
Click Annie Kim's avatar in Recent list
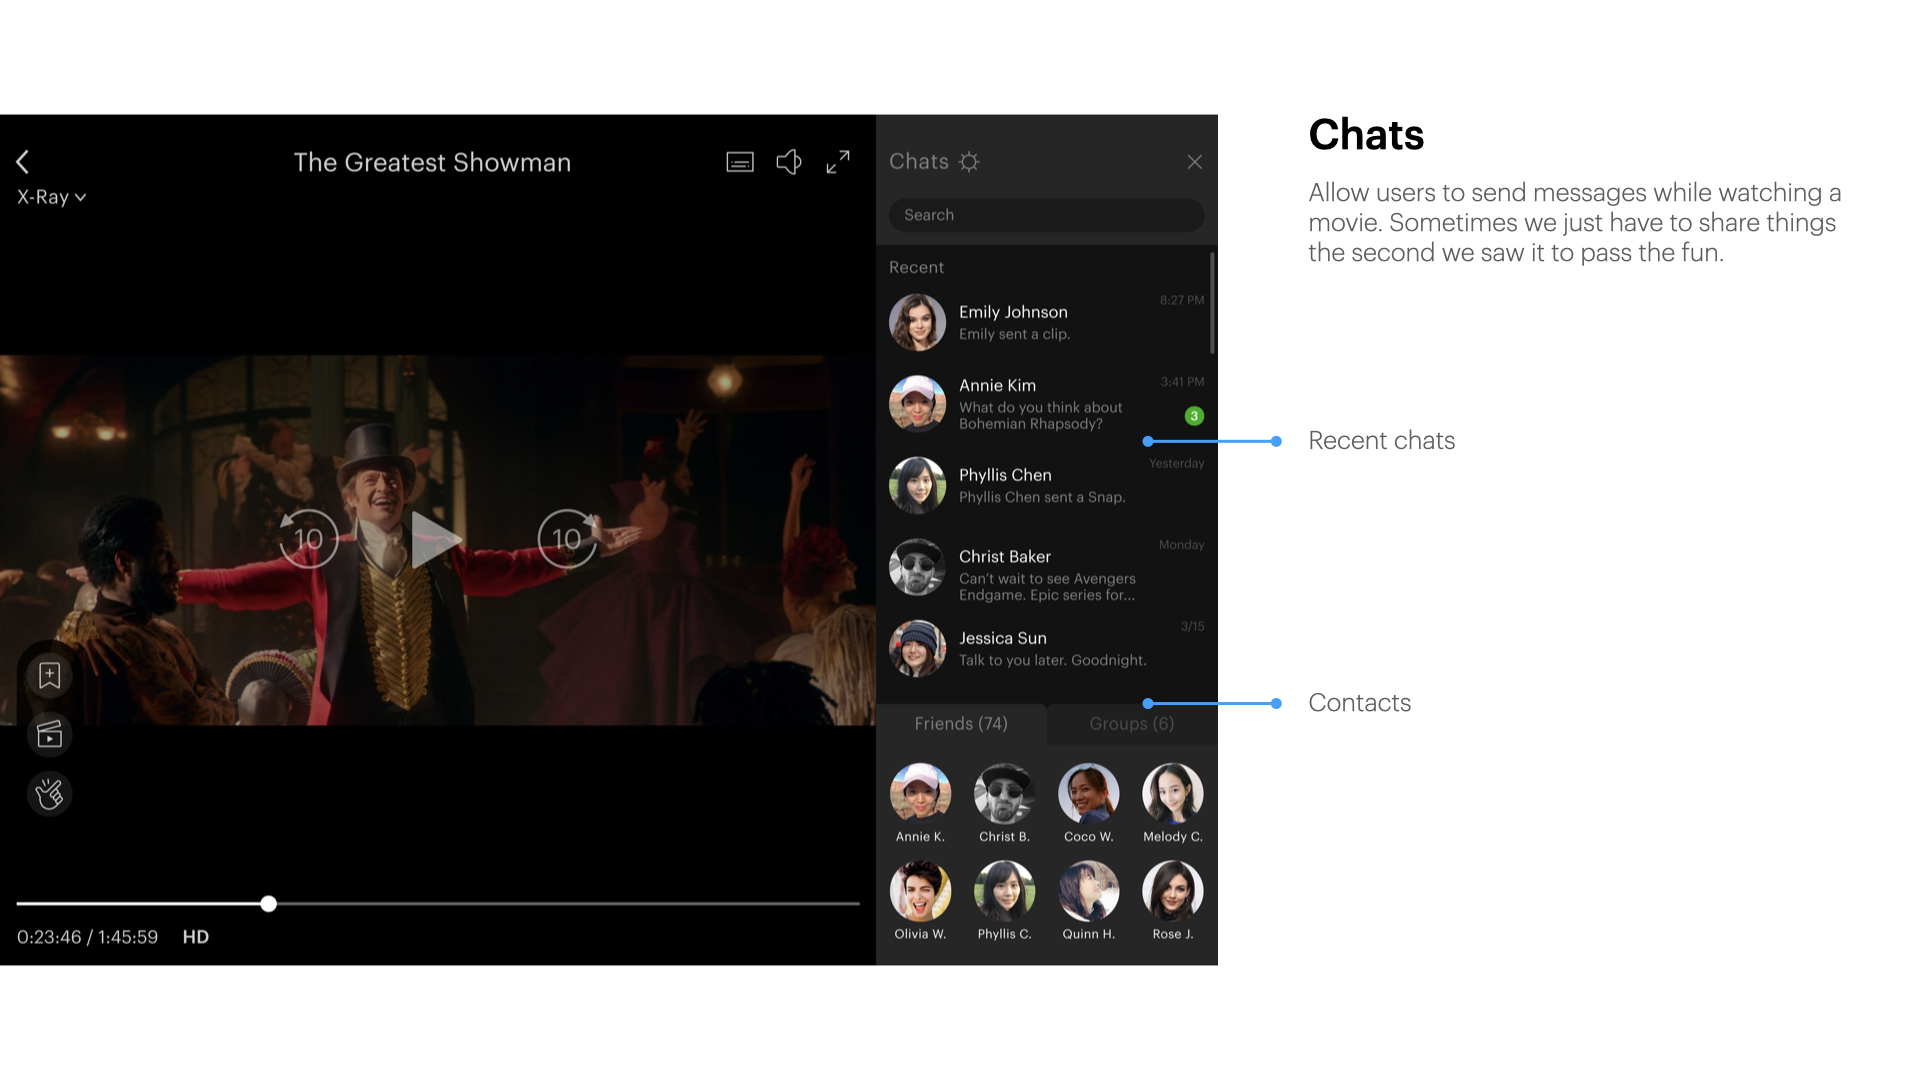pos(917,403)
